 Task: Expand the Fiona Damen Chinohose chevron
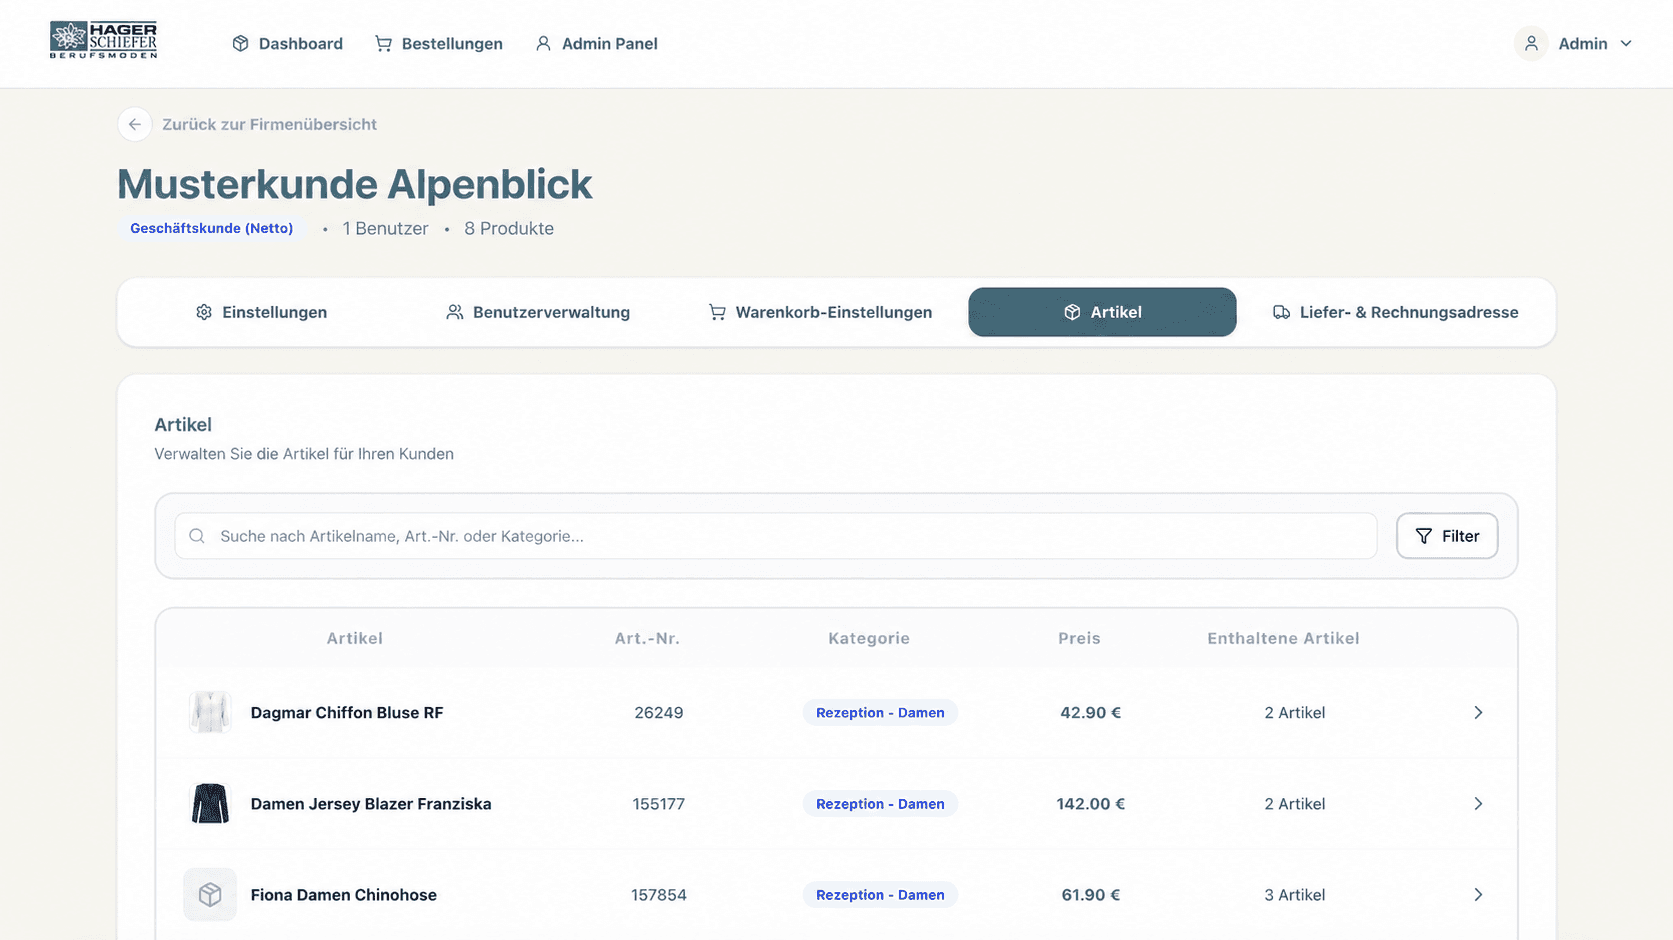[1478, 895]
